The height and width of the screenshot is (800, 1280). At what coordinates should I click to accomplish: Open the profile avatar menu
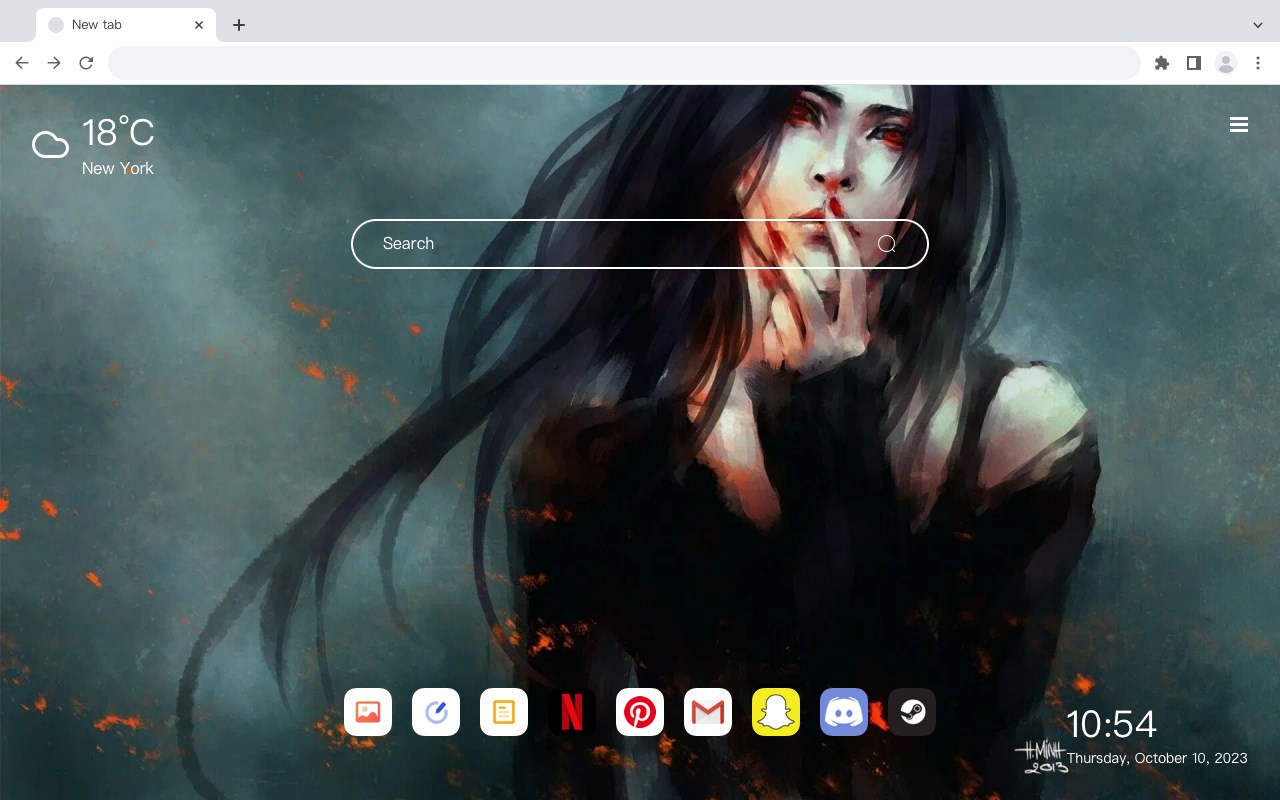[1226, 63]
